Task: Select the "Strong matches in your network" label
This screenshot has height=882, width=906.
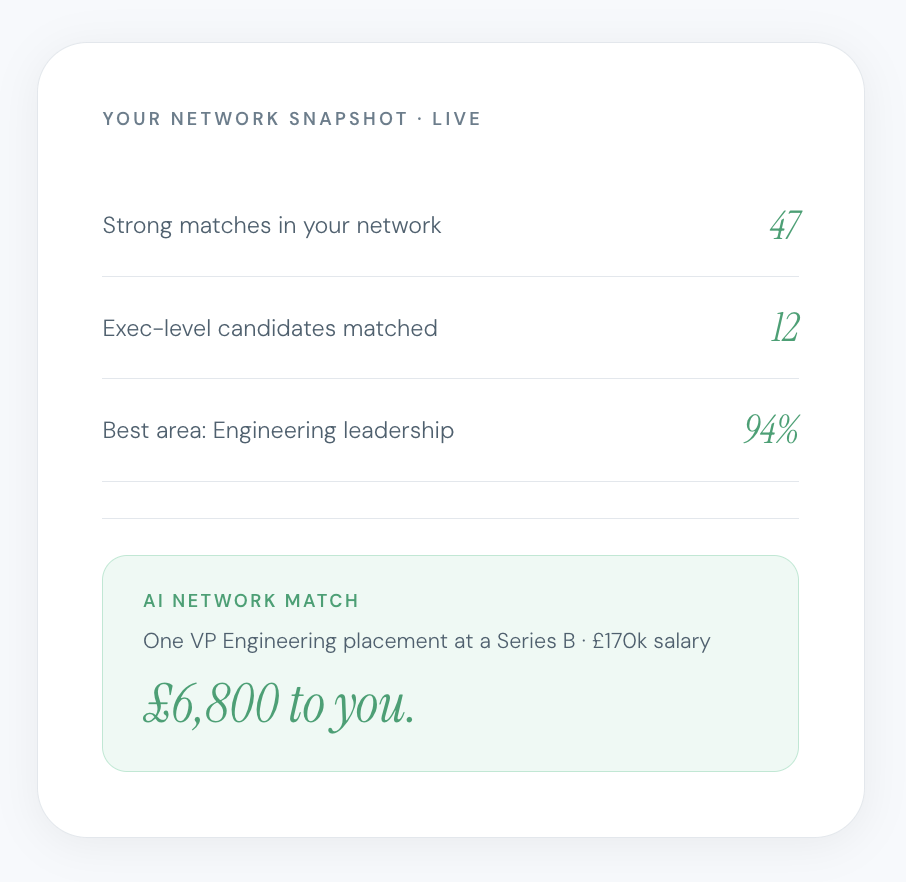Action: click(272, 226)
